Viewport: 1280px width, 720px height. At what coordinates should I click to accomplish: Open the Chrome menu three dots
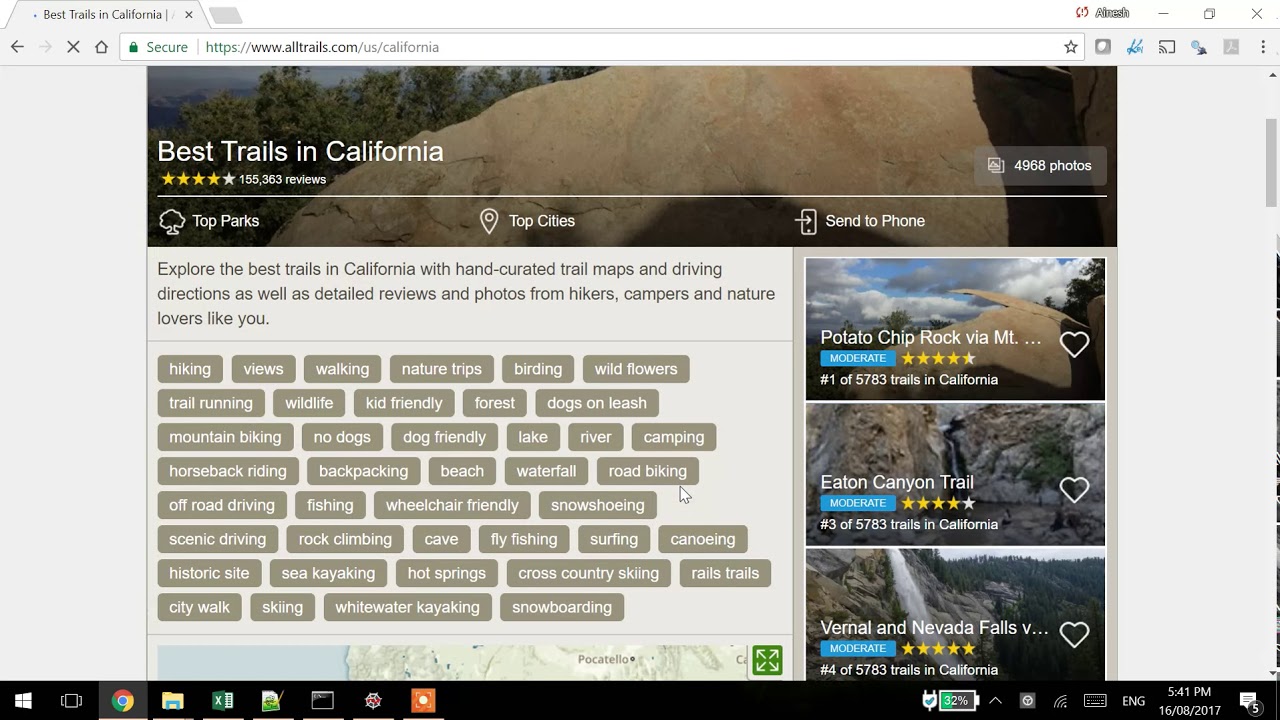tap(1263, 47)
